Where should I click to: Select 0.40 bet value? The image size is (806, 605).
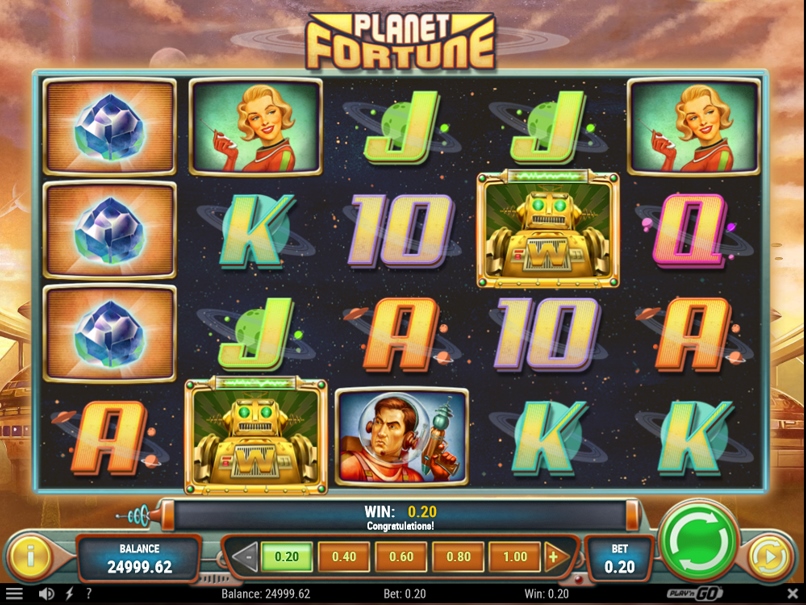coord(344,557)
